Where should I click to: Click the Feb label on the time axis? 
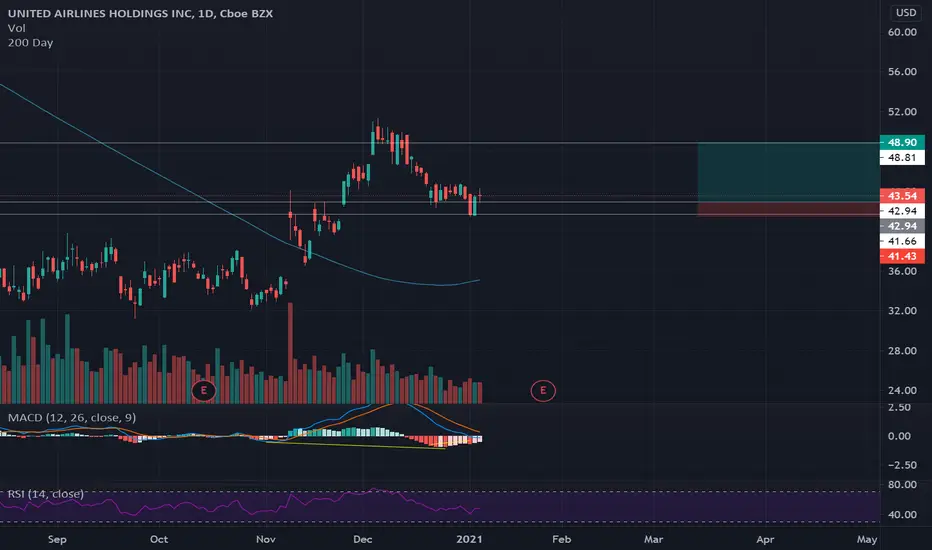pyautogui.click(x=562, y=539)
